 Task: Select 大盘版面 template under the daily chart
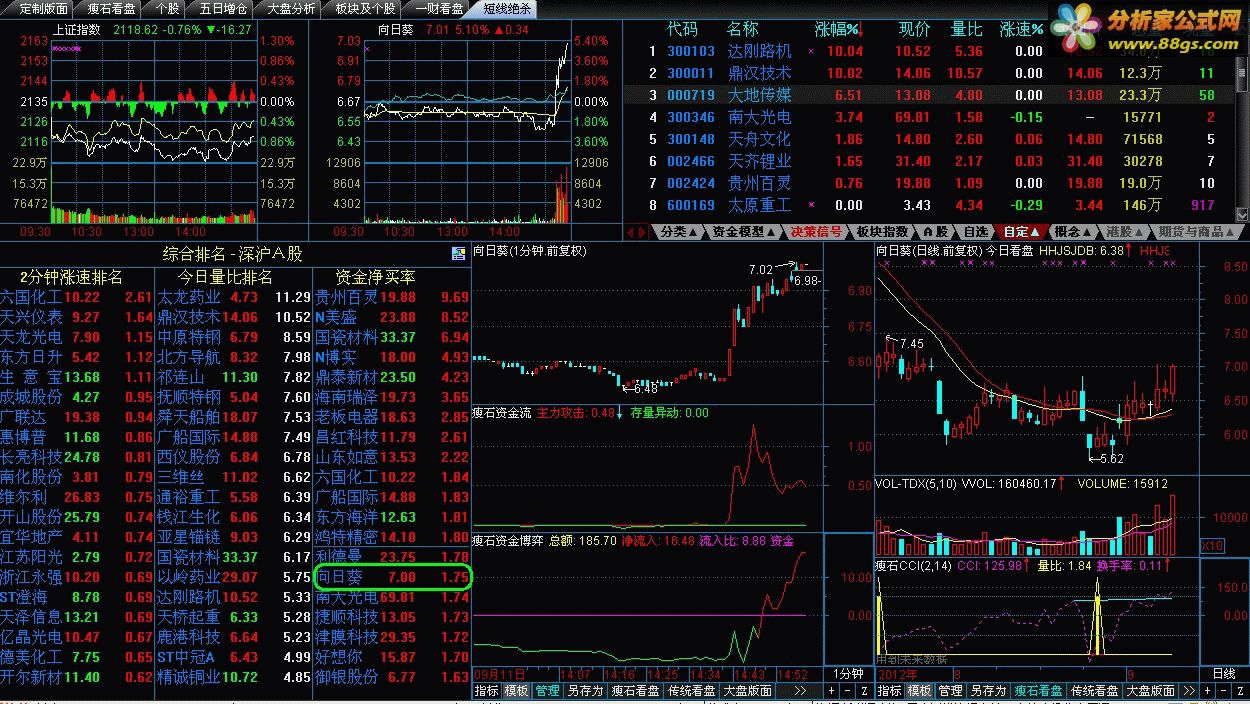1151,691
